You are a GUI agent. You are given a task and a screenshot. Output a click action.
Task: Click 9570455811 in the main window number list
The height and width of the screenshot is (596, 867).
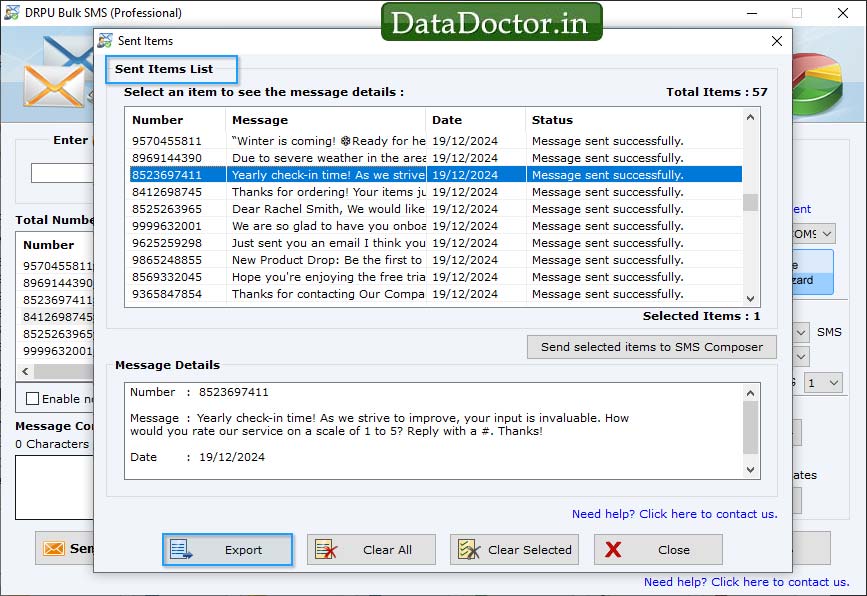click(58, 266)
